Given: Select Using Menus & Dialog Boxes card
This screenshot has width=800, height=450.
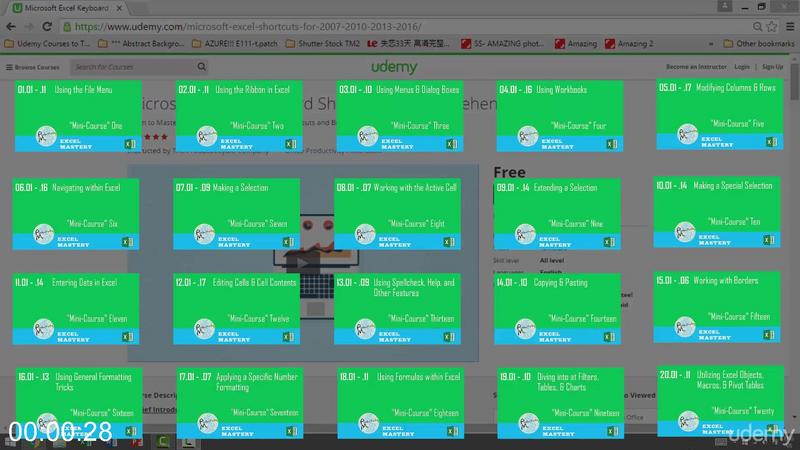Looking at the screenshot, I should tap(400, 116).
